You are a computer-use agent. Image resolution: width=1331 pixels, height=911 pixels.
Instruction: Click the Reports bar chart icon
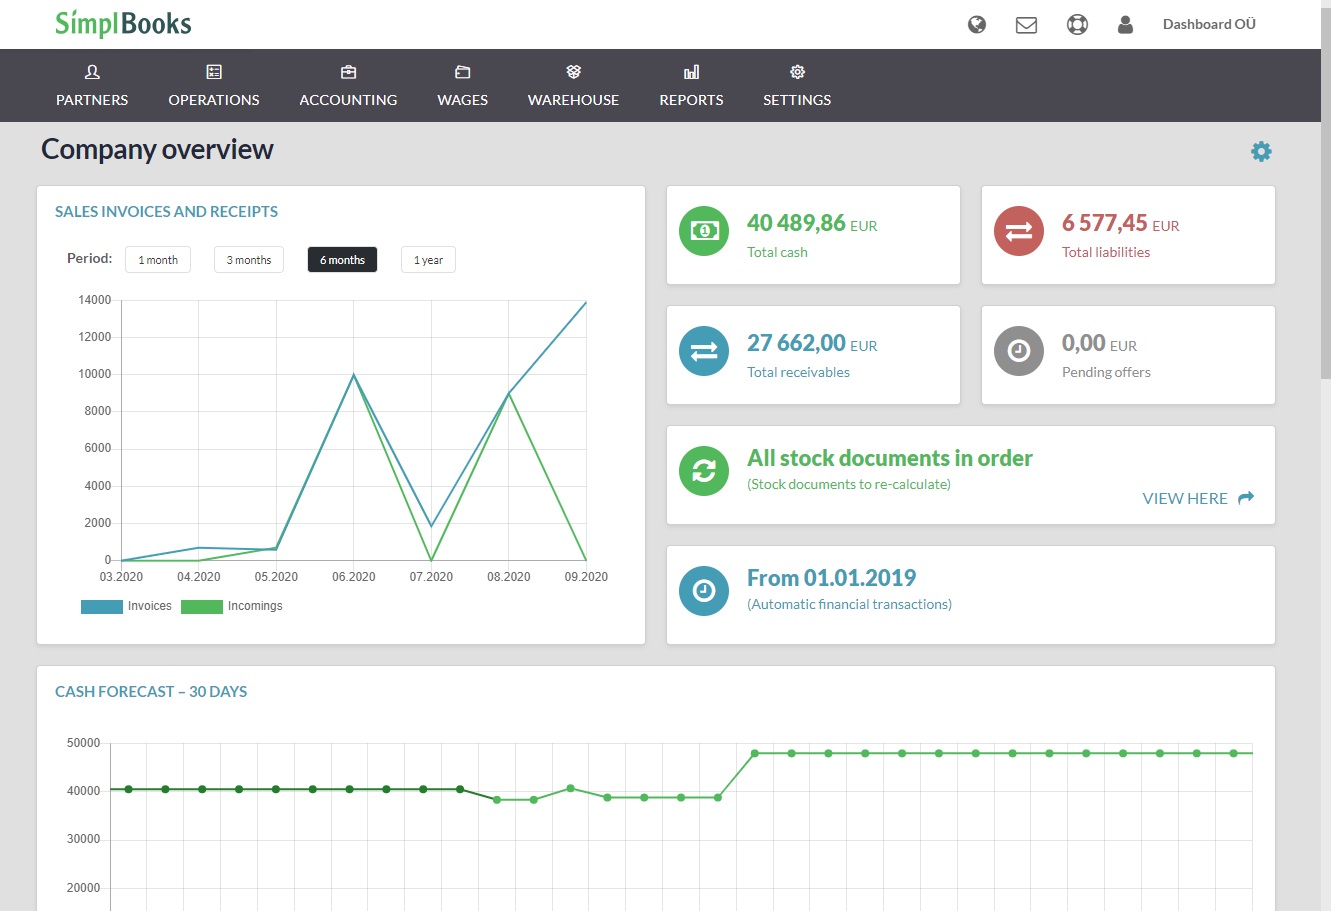(x=691, y=72)
